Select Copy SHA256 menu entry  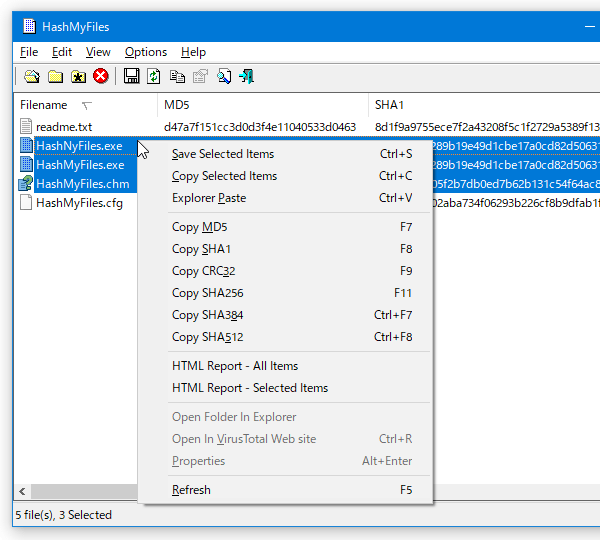click(x=285, y=293)
